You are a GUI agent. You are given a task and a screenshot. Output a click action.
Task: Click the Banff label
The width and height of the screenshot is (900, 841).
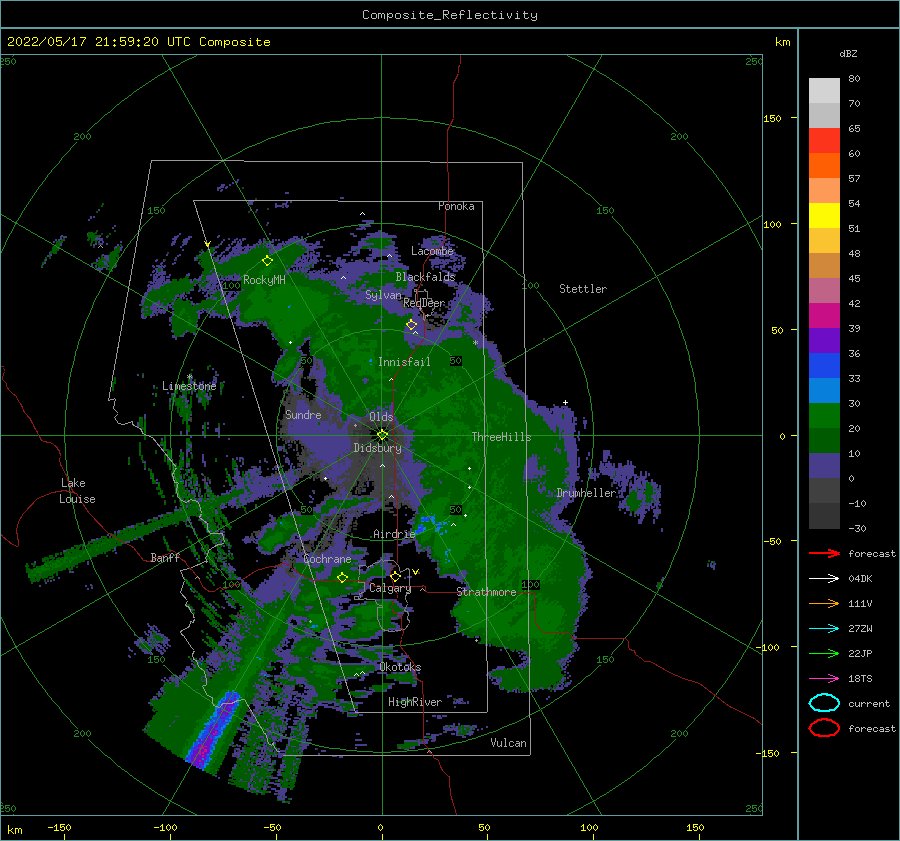[165, 557]
